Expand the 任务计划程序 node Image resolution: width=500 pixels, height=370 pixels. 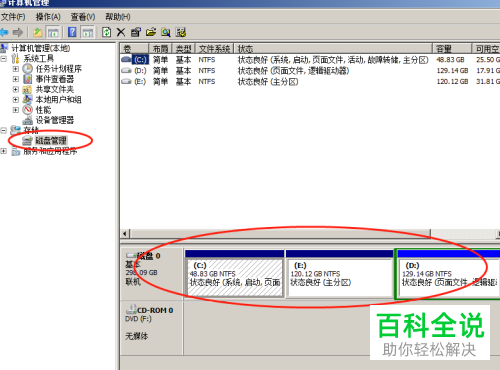click(16, 69)
